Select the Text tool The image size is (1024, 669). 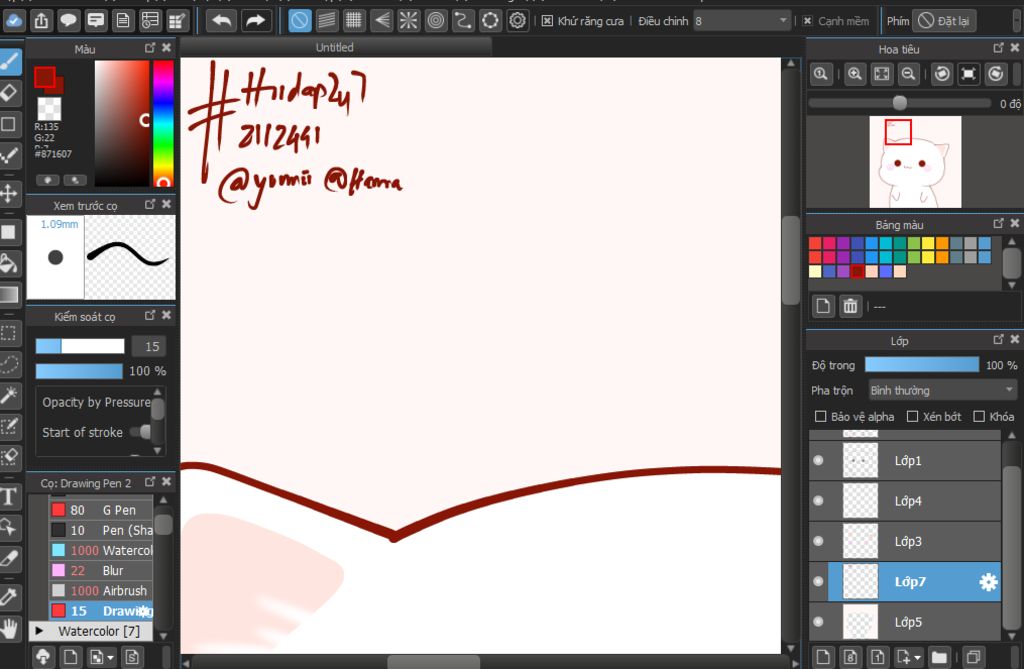click(9, 497)
